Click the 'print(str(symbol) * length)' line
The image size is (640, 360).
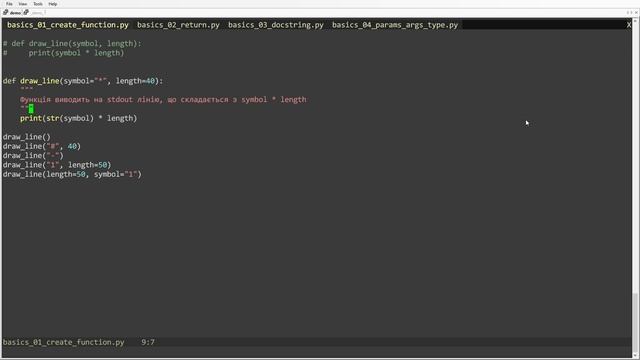point(78,118)
